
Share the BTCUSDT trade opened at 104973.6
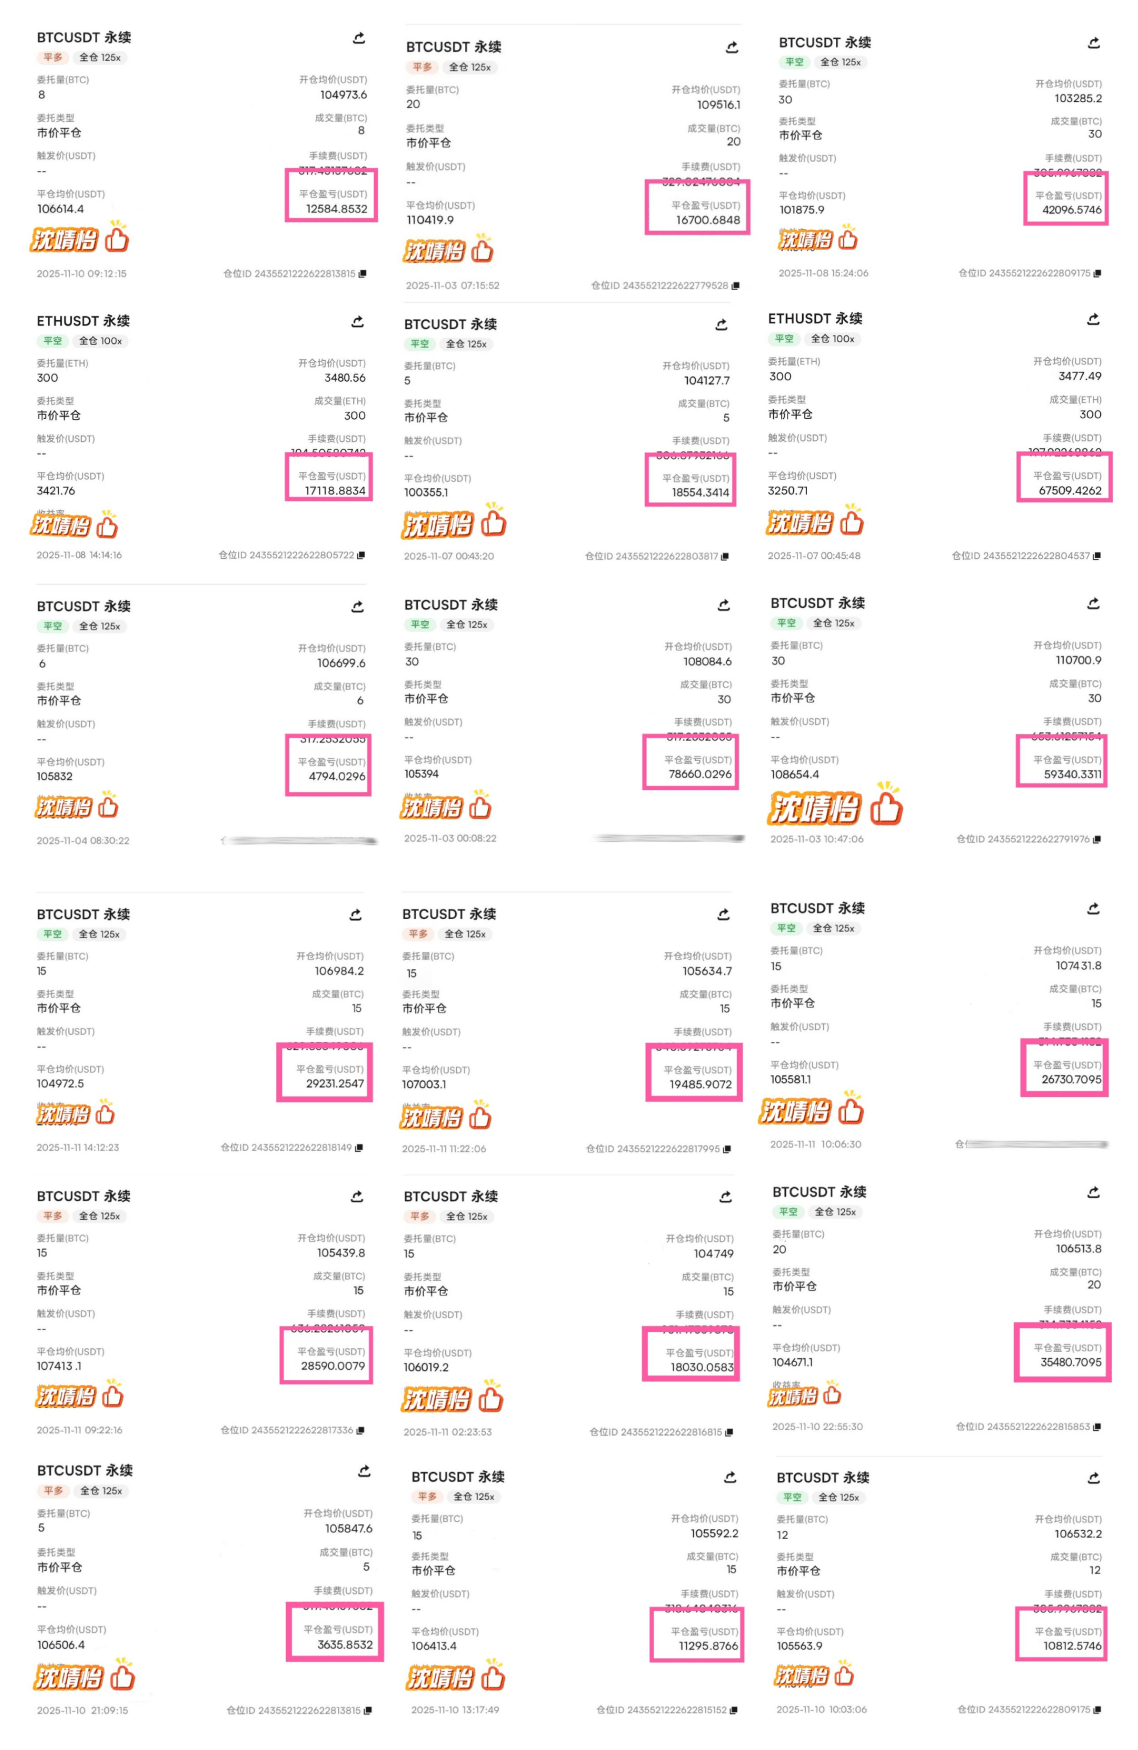(x=359, y=38)
